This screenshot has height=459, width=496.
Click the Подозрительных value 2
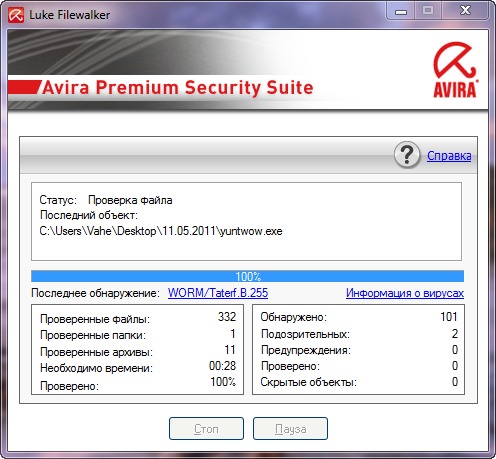pos(455,334)
